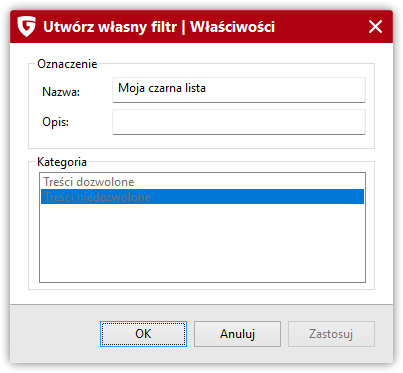The image size is (403, 373).
Task: Click the text 'Moja czarna lista'
Action: pos(162,88)
